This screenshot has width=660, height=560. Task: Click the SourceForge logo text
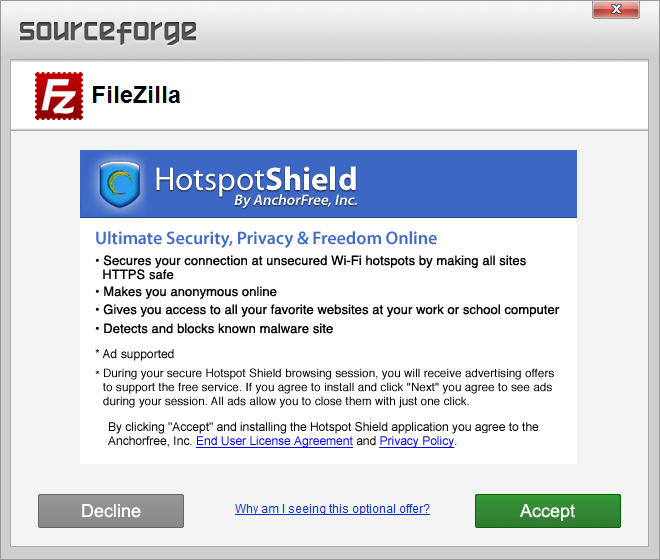(x=108, y=32)
